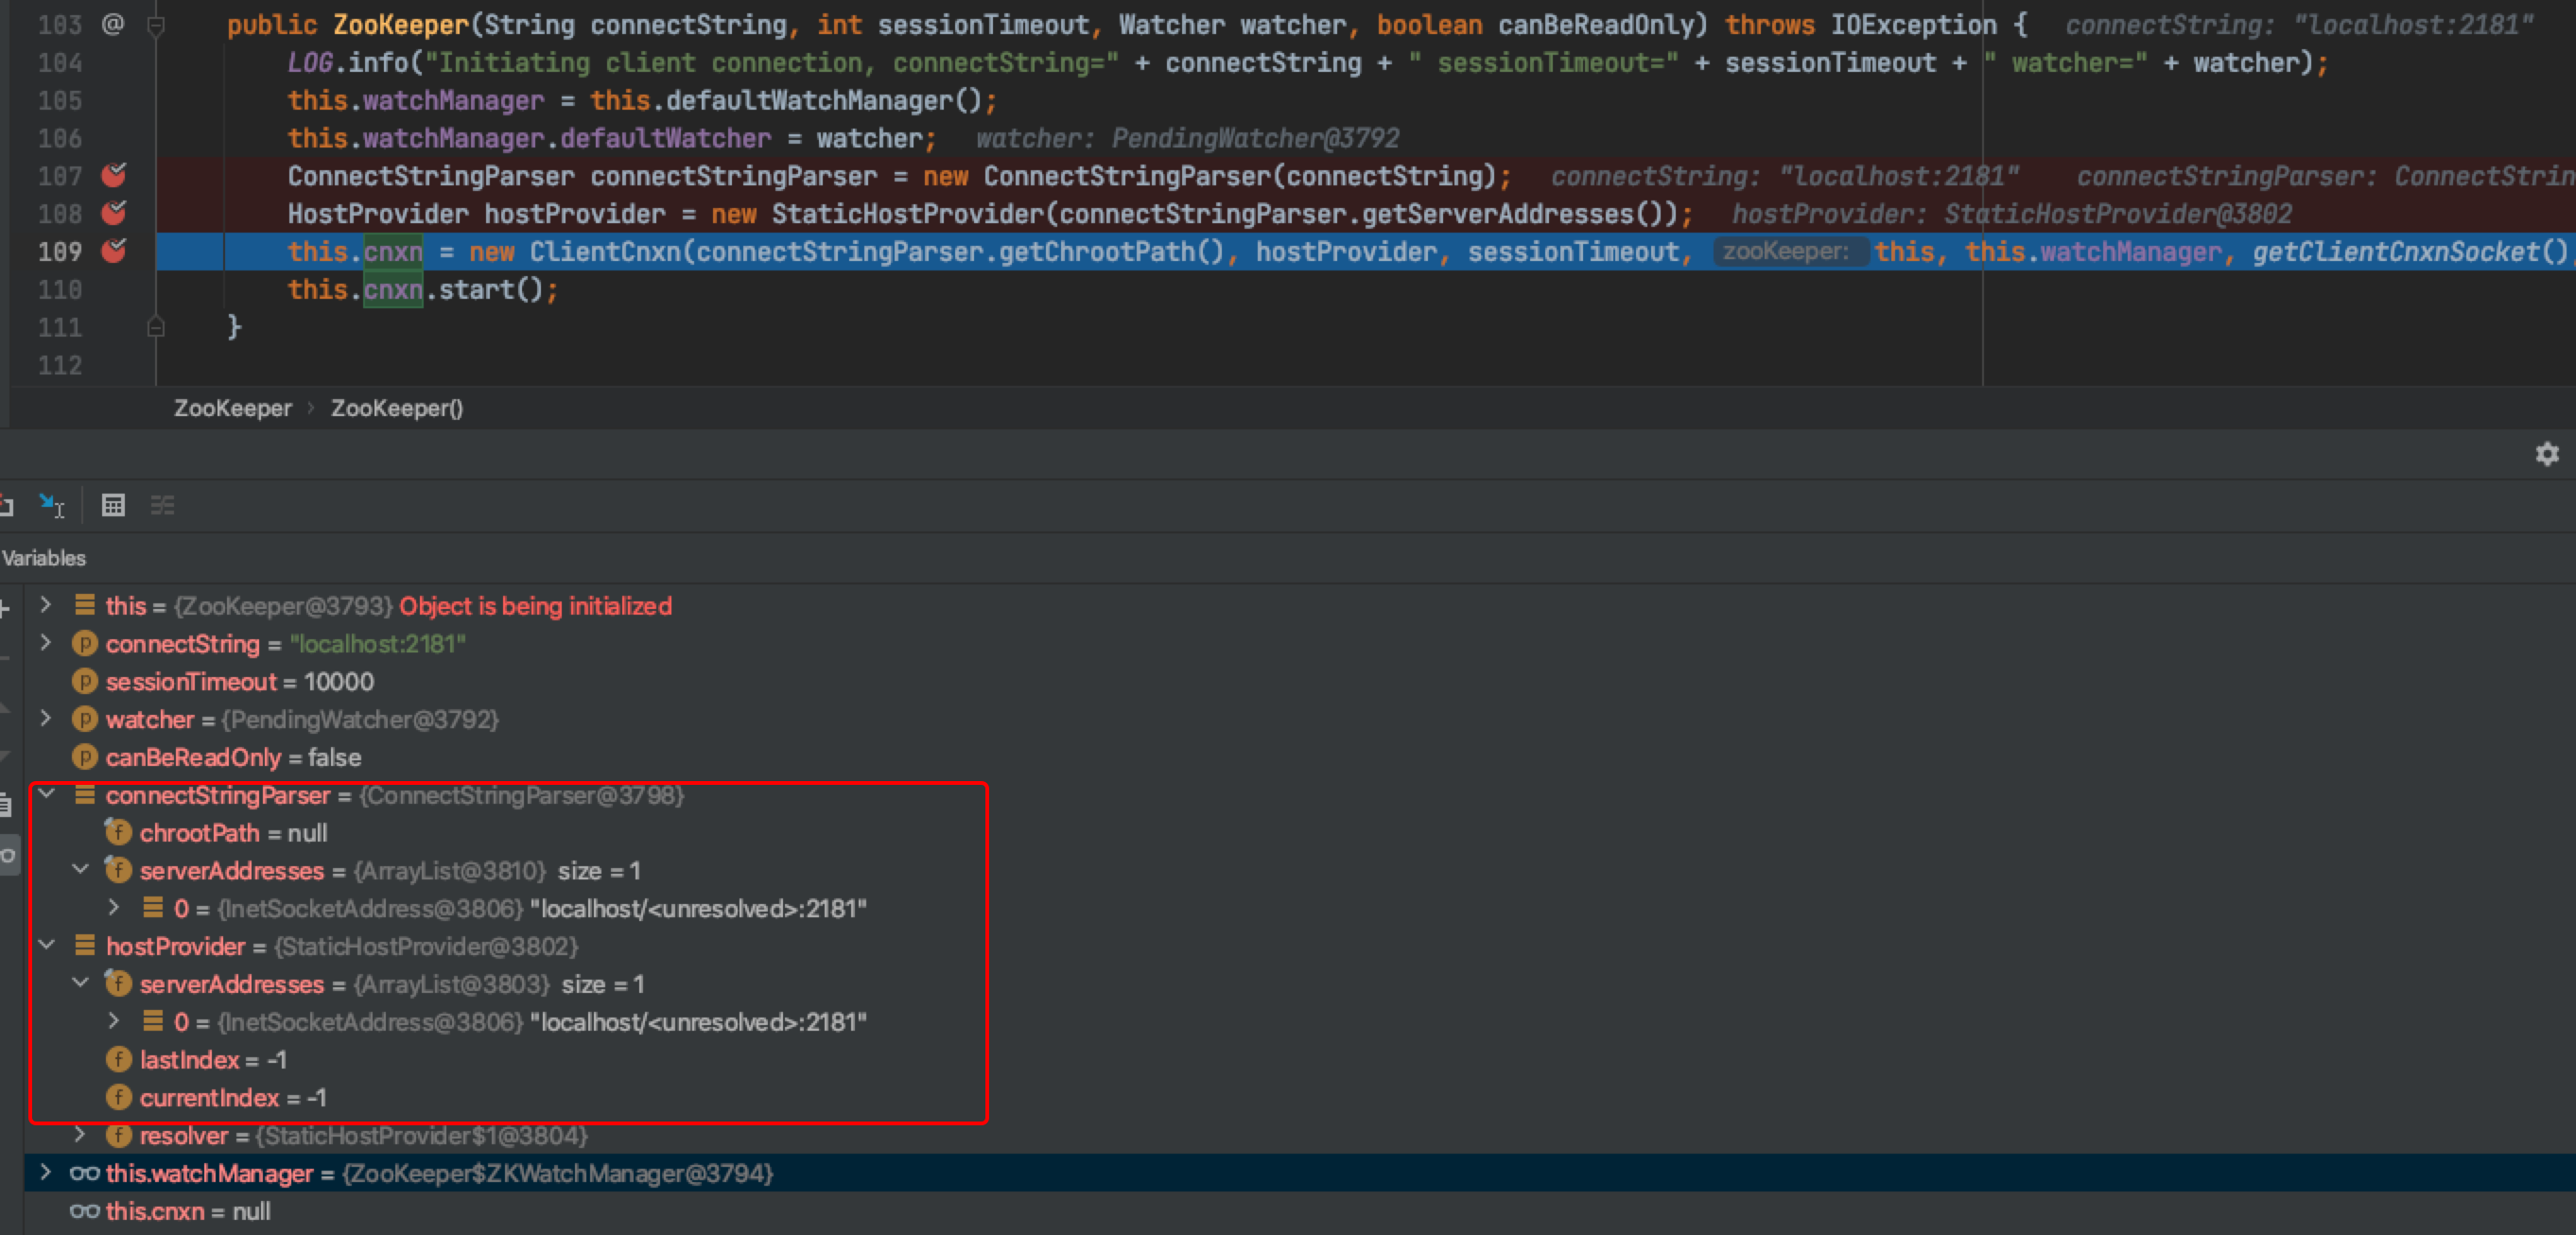Select the Variables panel header
2576x1235 pixels.
[x=44, y=558]
